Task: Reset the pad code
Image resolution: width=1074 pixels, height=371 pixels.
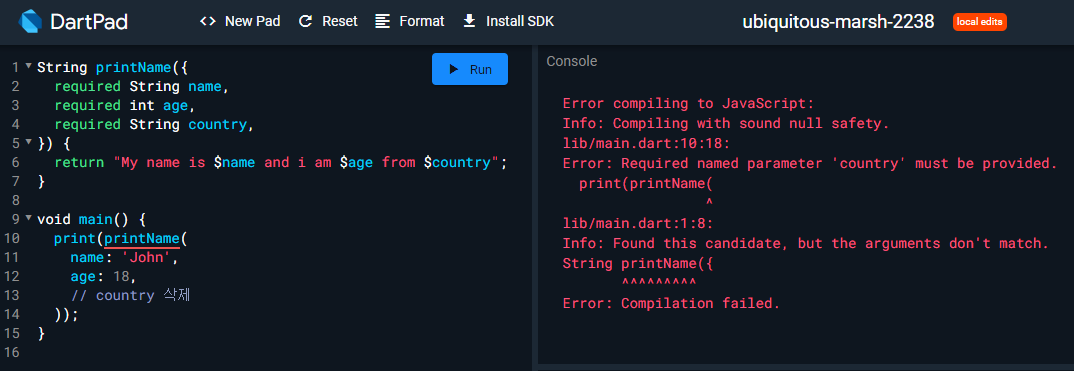Action: pyautogui.click(x=328, y=21)
